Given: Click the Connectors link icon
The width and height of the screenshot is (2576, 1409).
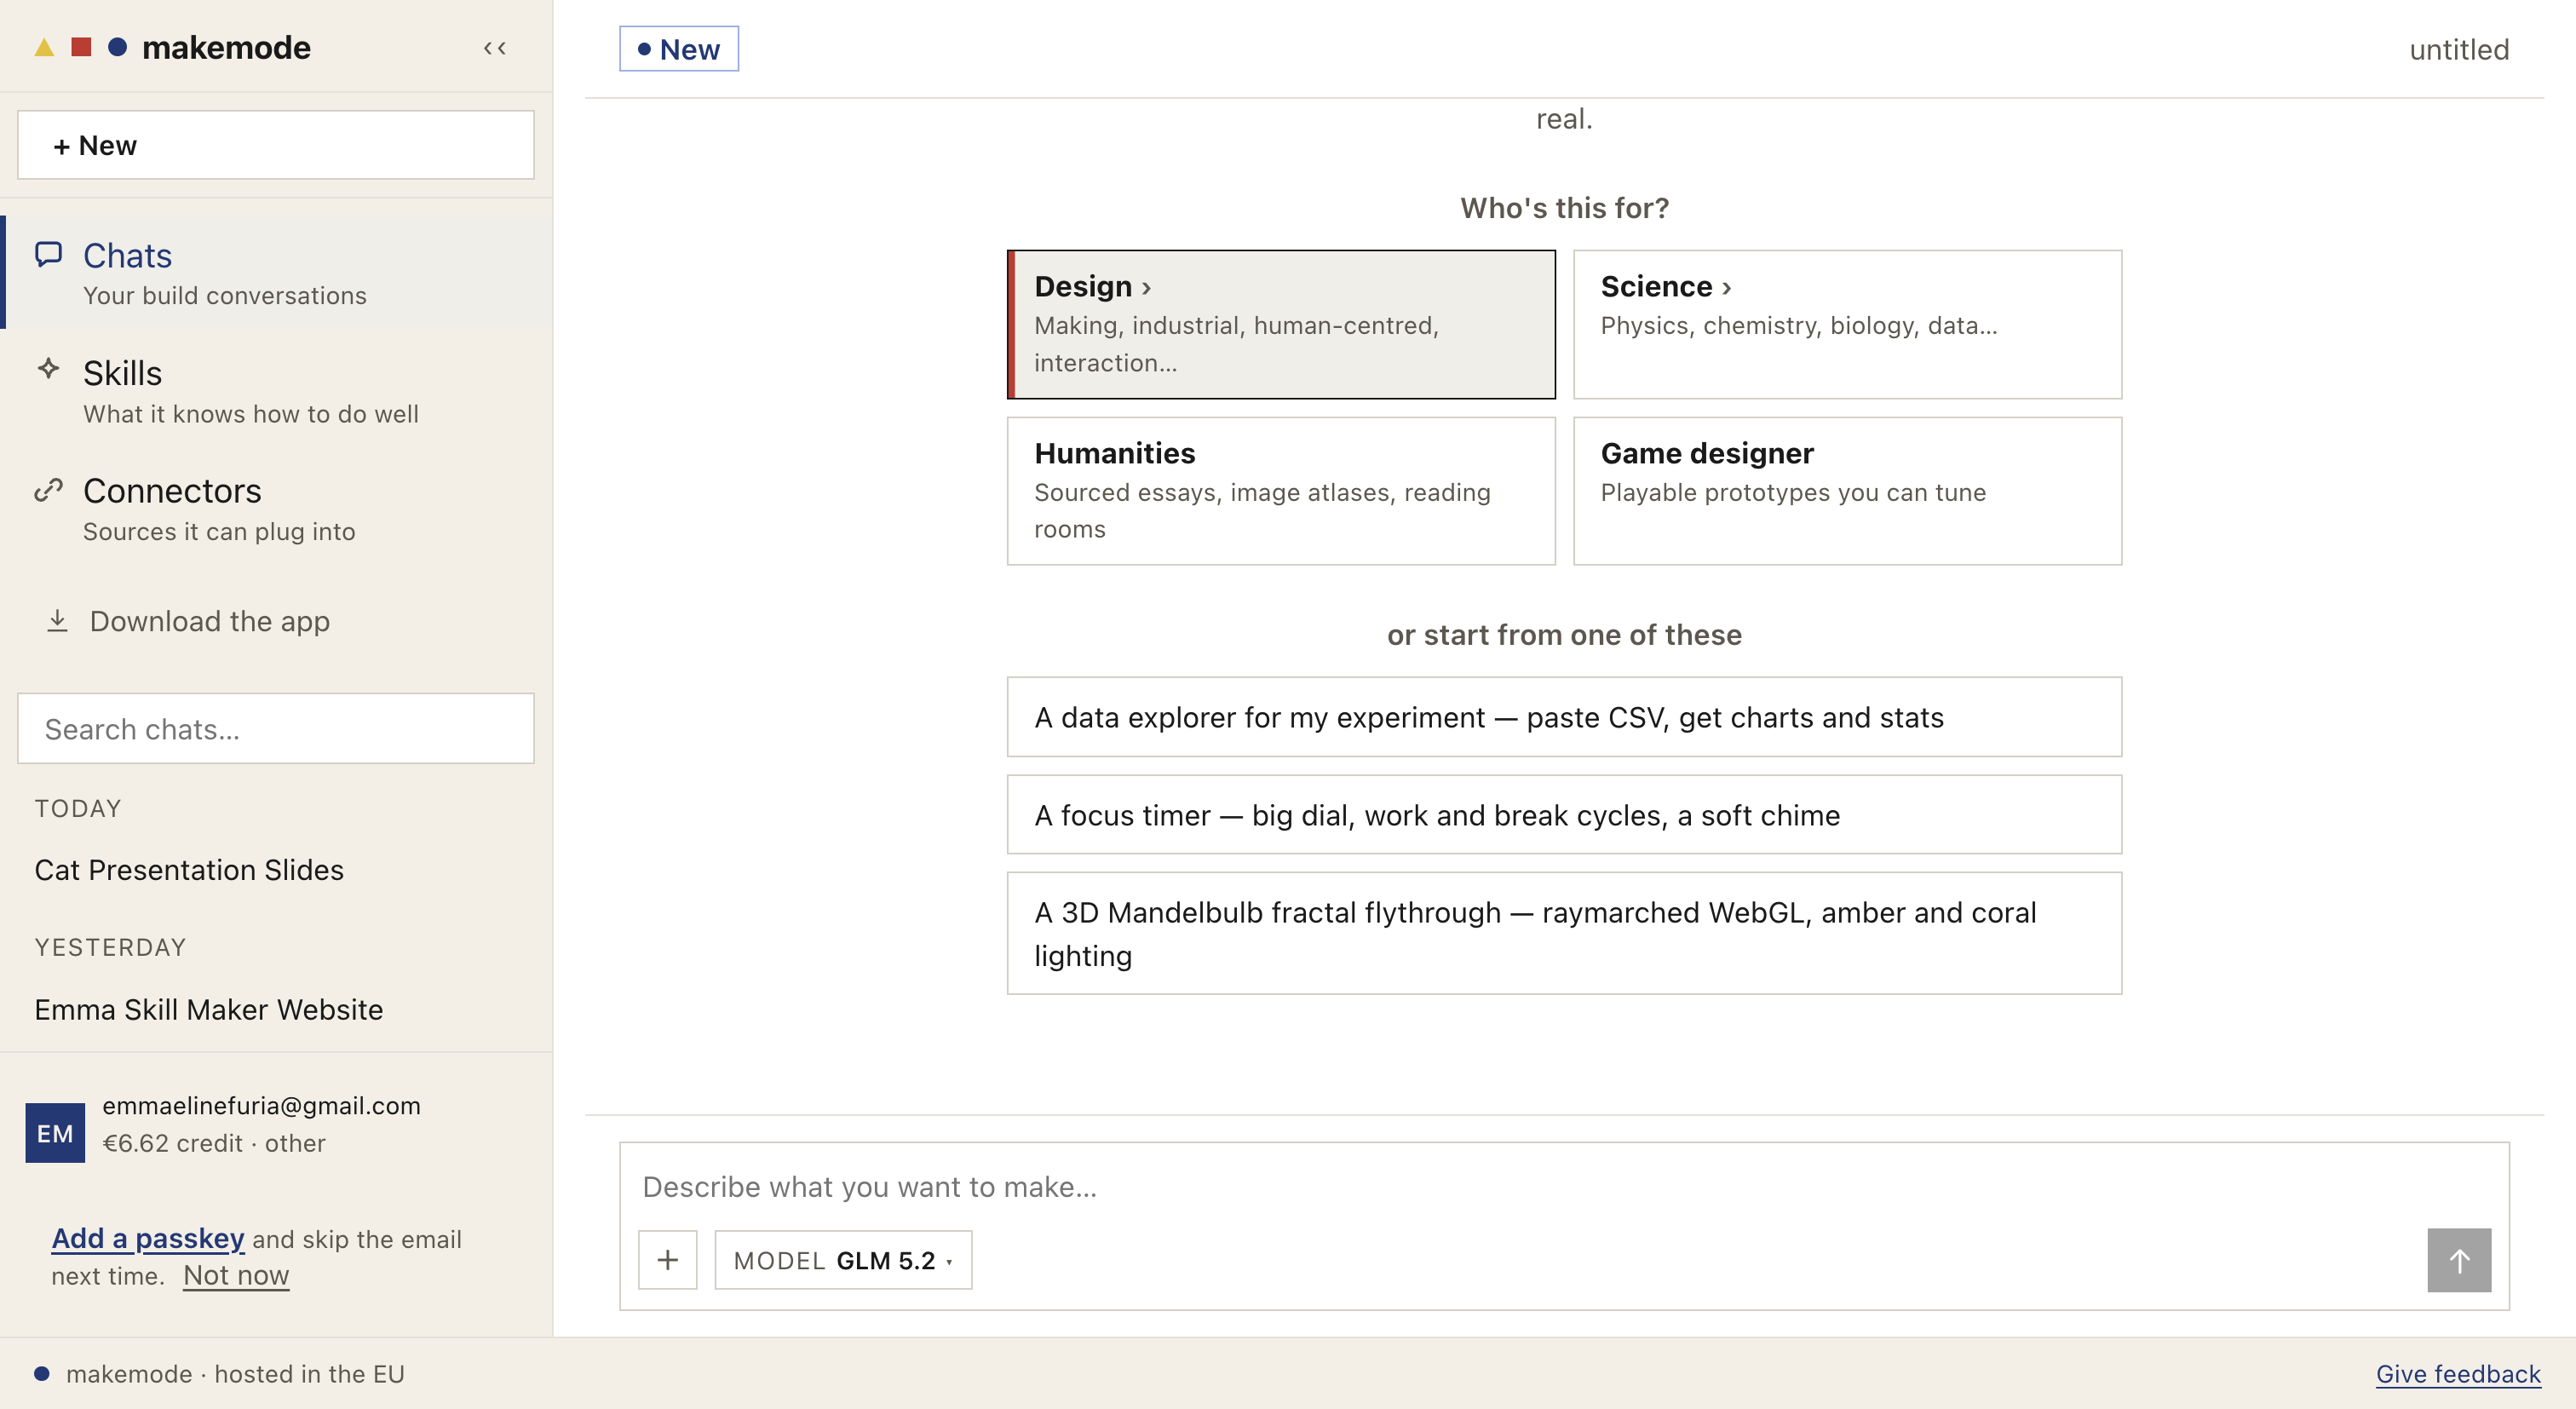Looking at the screenshot, I should coord(49,489).
